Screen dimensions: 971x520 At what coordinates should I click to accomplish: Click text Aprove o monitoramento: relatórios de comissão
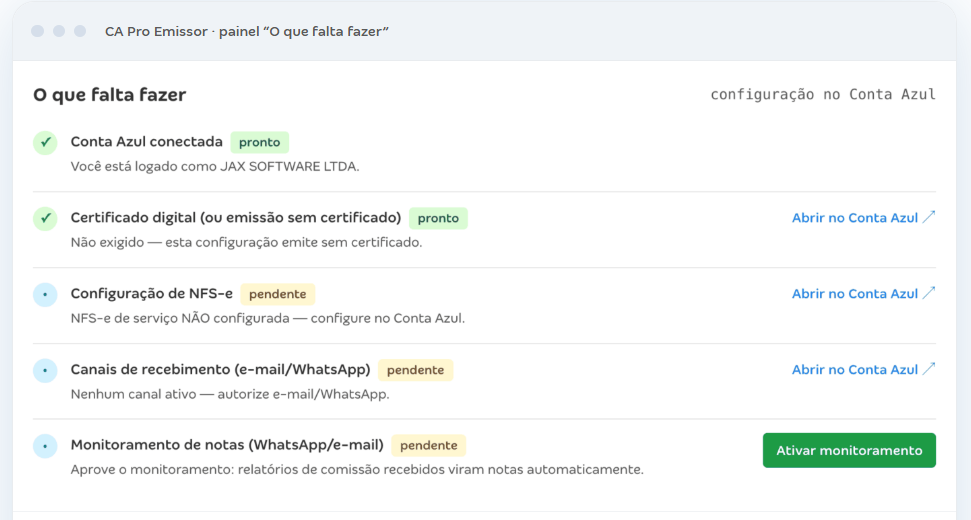click(x=225, y=470)
